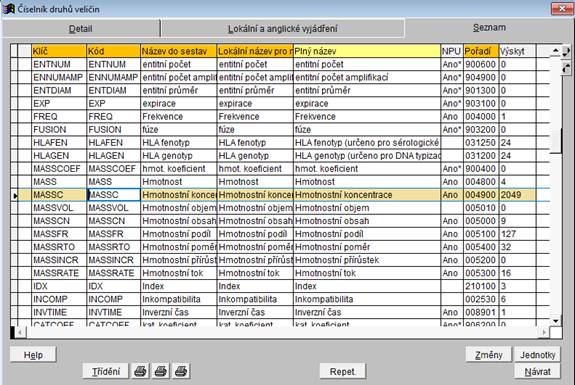The height and width of the screenshot is (385, 575).
Task: Click the order value 031250
Action: tap(481, 143)
